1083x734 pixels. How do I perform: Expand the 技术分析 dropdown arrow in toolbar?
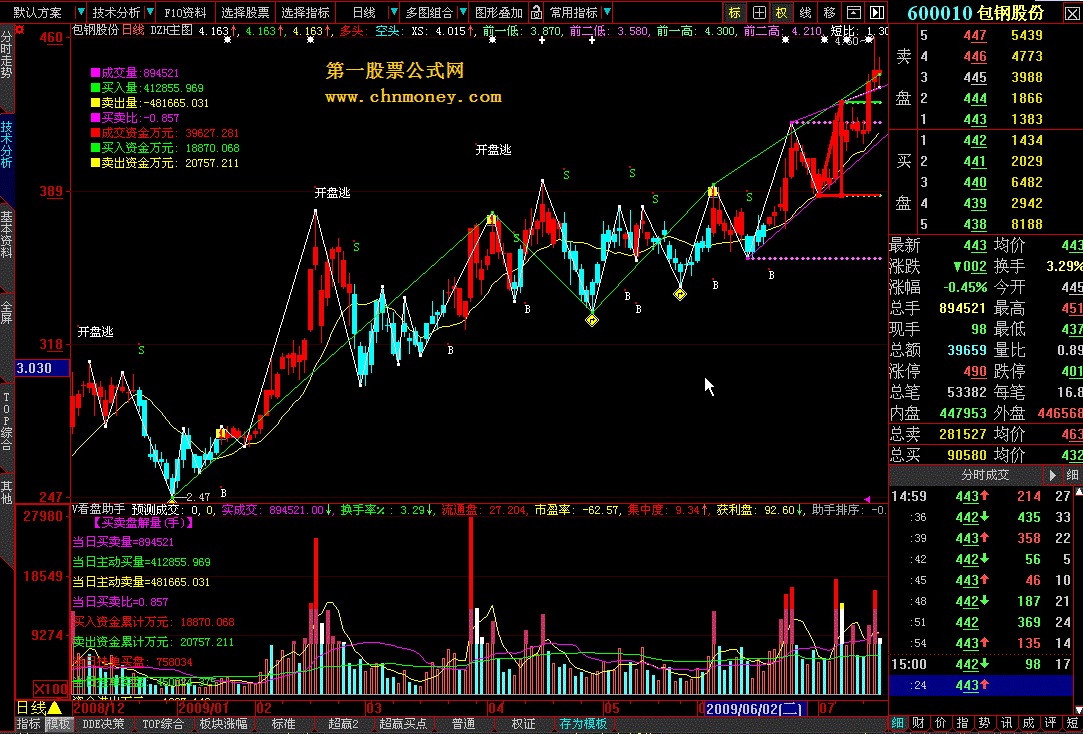[x=149, y=12]
